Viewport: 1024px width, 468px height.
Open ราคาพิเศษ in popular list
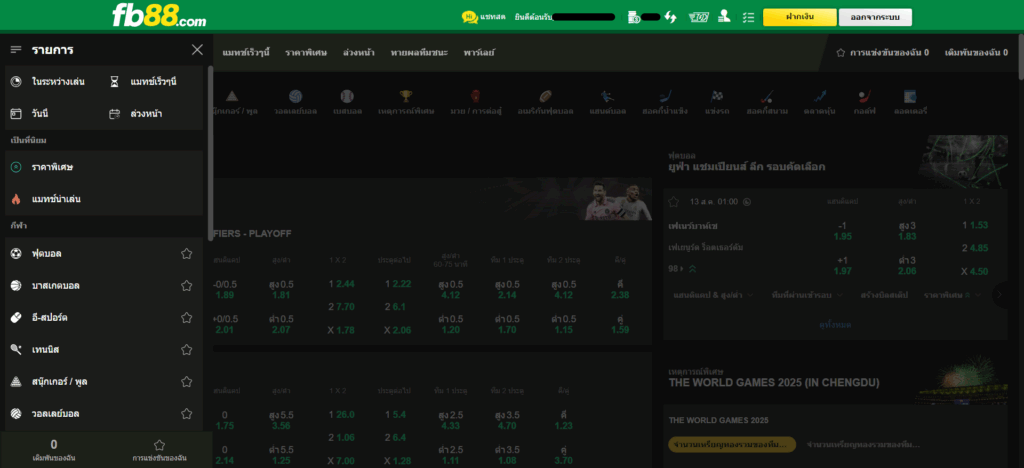tap(104, 167)
